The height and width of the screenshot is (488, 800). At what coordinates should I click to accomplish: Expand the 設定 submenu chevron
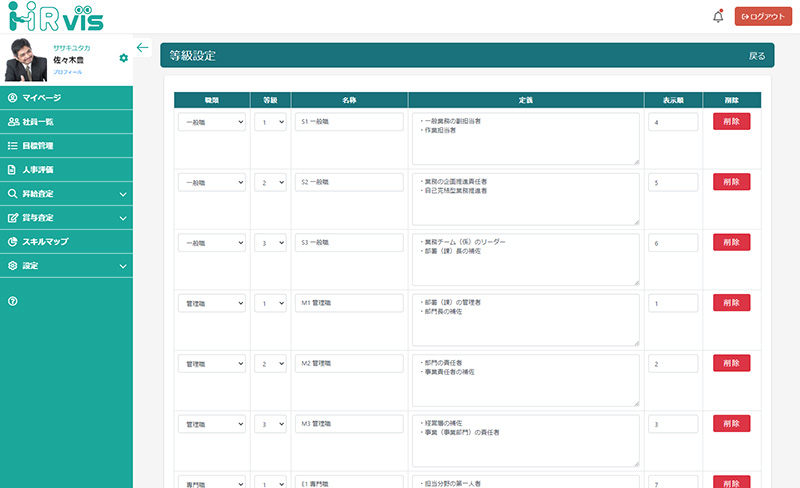pos(123,266)
